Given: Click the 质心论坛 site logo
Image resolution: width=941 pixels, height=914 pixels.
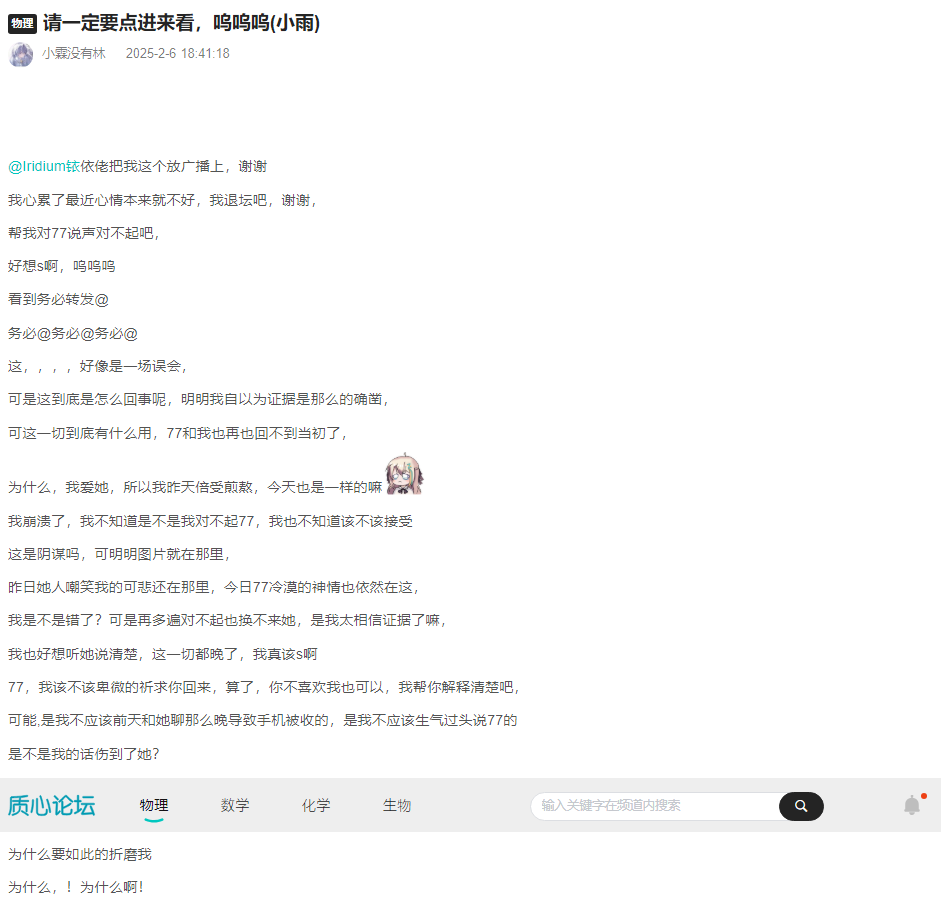Looking at the screenshot, I should 52,806.
